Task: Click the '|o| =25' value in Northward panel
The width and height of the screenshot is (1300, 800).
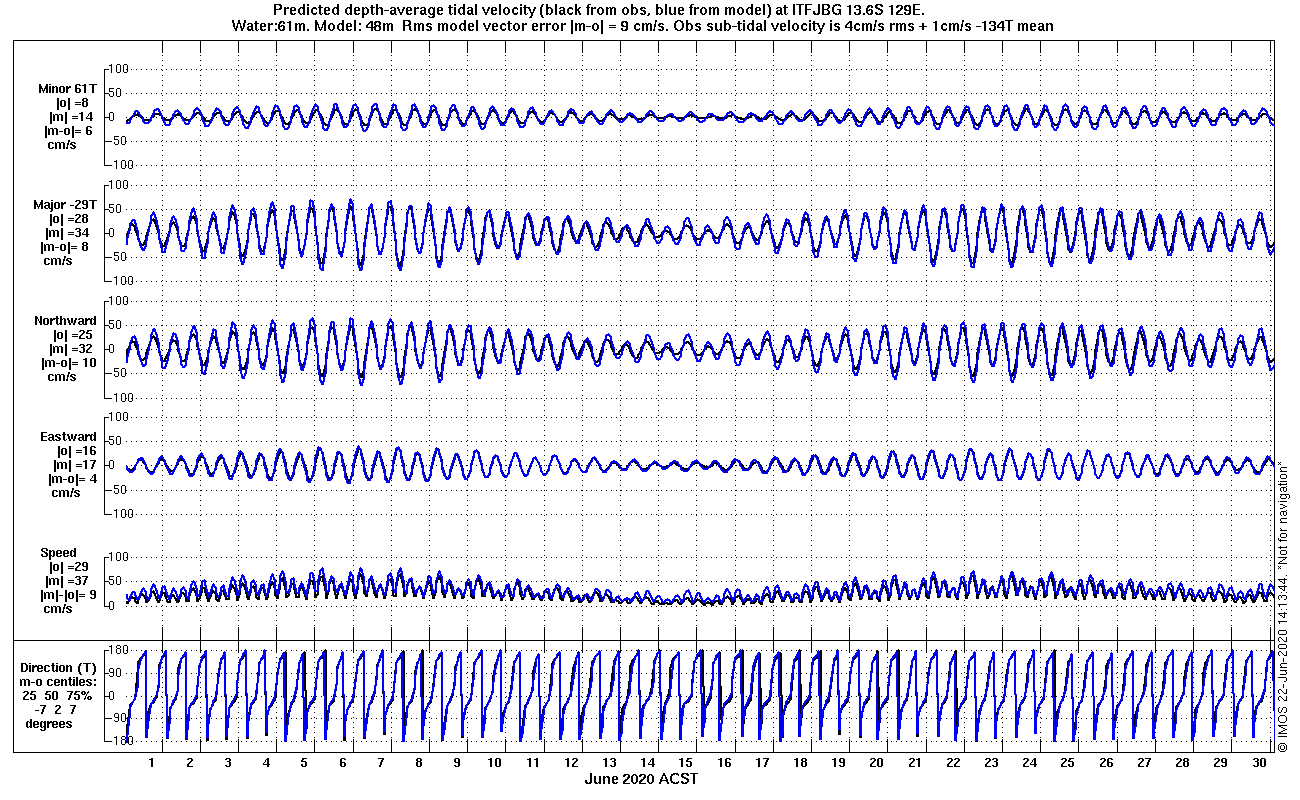Action: click(x=71, y=335)
